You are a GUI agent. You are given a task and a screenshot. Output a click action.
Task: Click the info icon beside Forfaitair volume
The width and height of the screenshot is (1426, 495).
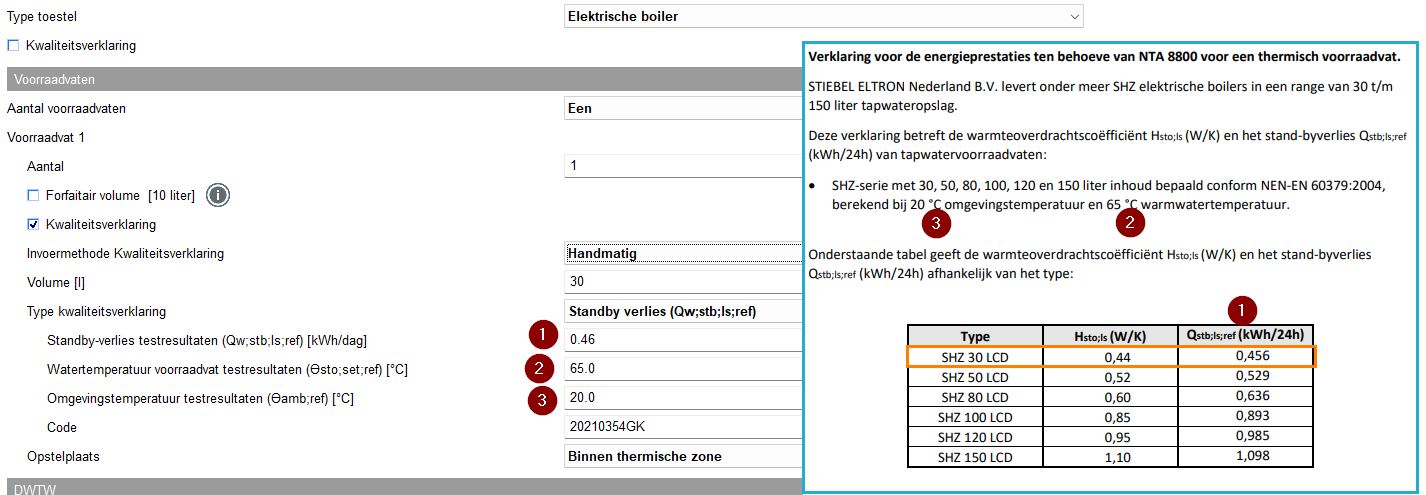(218, 195)
